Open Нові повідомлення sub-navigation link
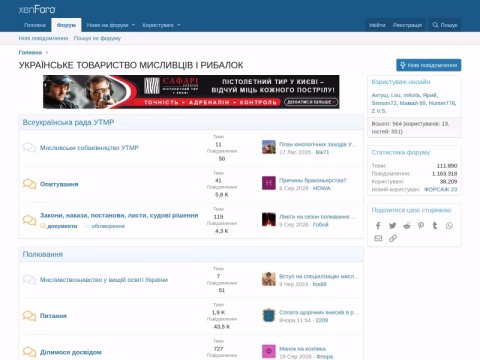This screenshot has width=480, height=360. [43, 38]
